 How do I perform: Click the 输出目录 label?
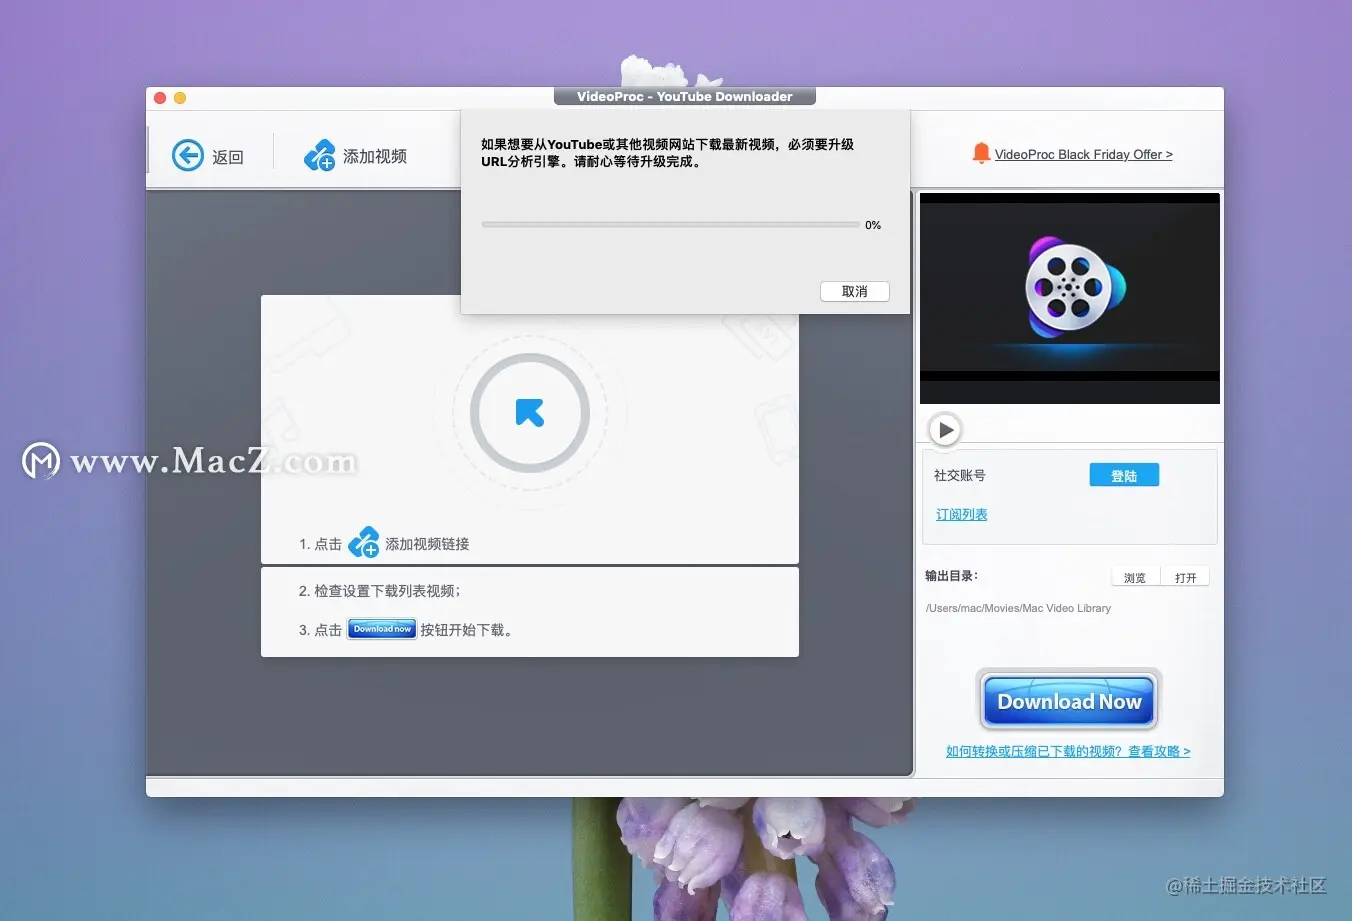coord(951,576)
